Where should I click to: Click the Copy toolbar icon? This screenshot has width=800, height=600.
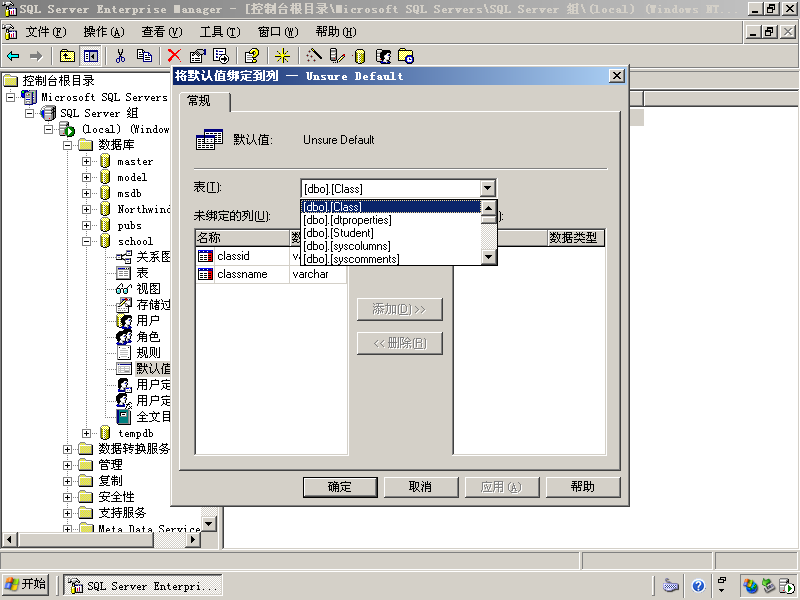[144, 56]
